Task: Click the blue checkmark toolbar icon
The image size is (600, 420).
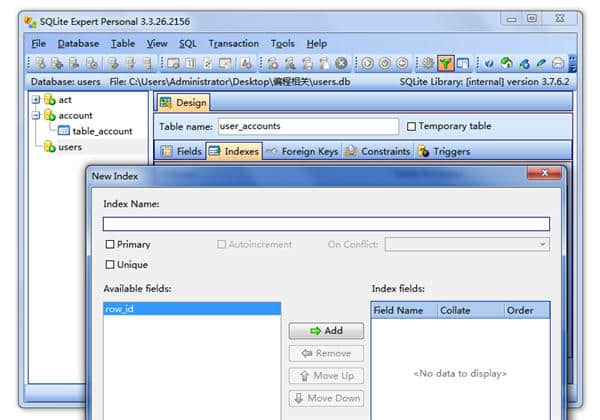Action: (x=490, y=63)
